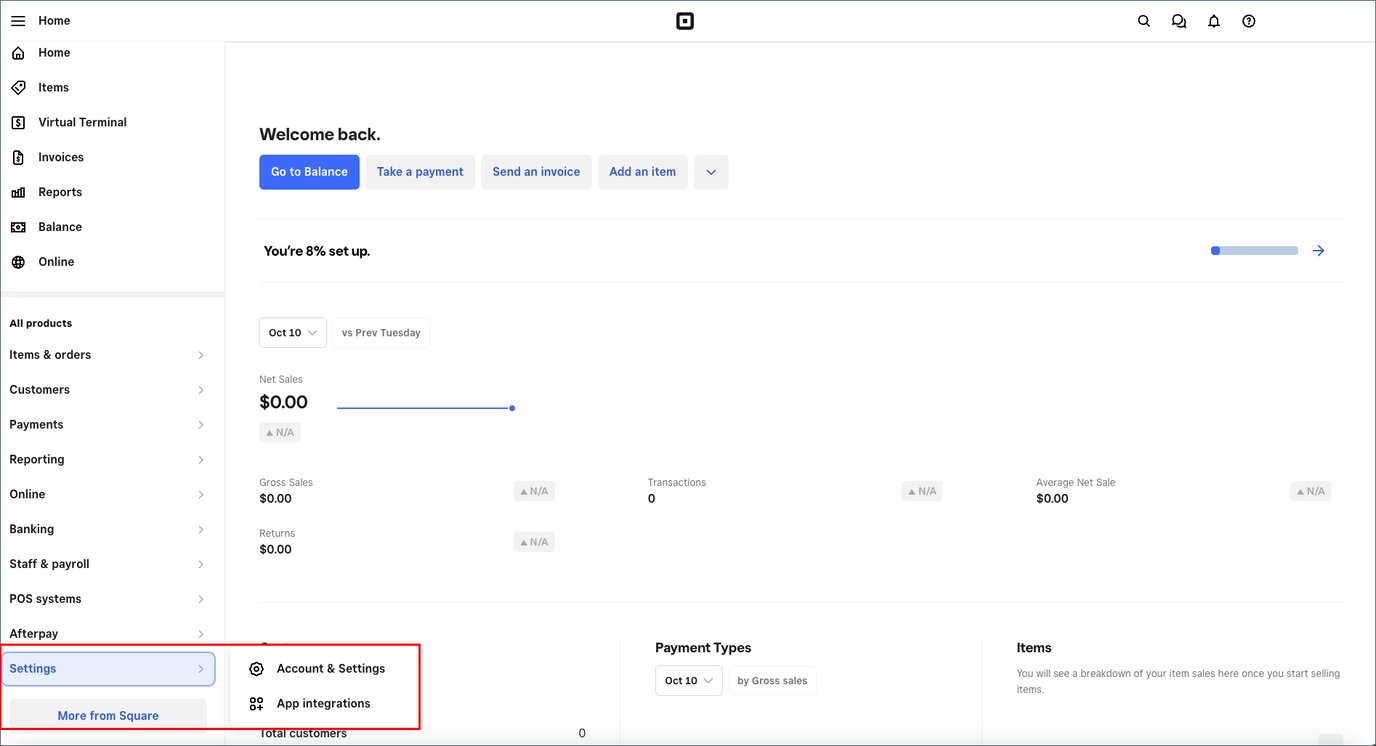Click the Online globe icon in sidebar
Viewport: 1376px width, 746px height.
[18, 262]
